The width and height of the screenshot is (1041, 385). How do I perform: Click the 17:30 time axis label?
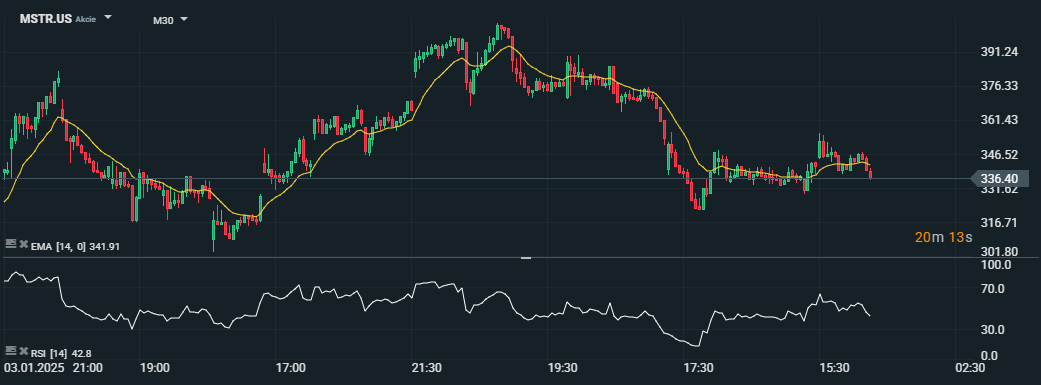[698, 368]
